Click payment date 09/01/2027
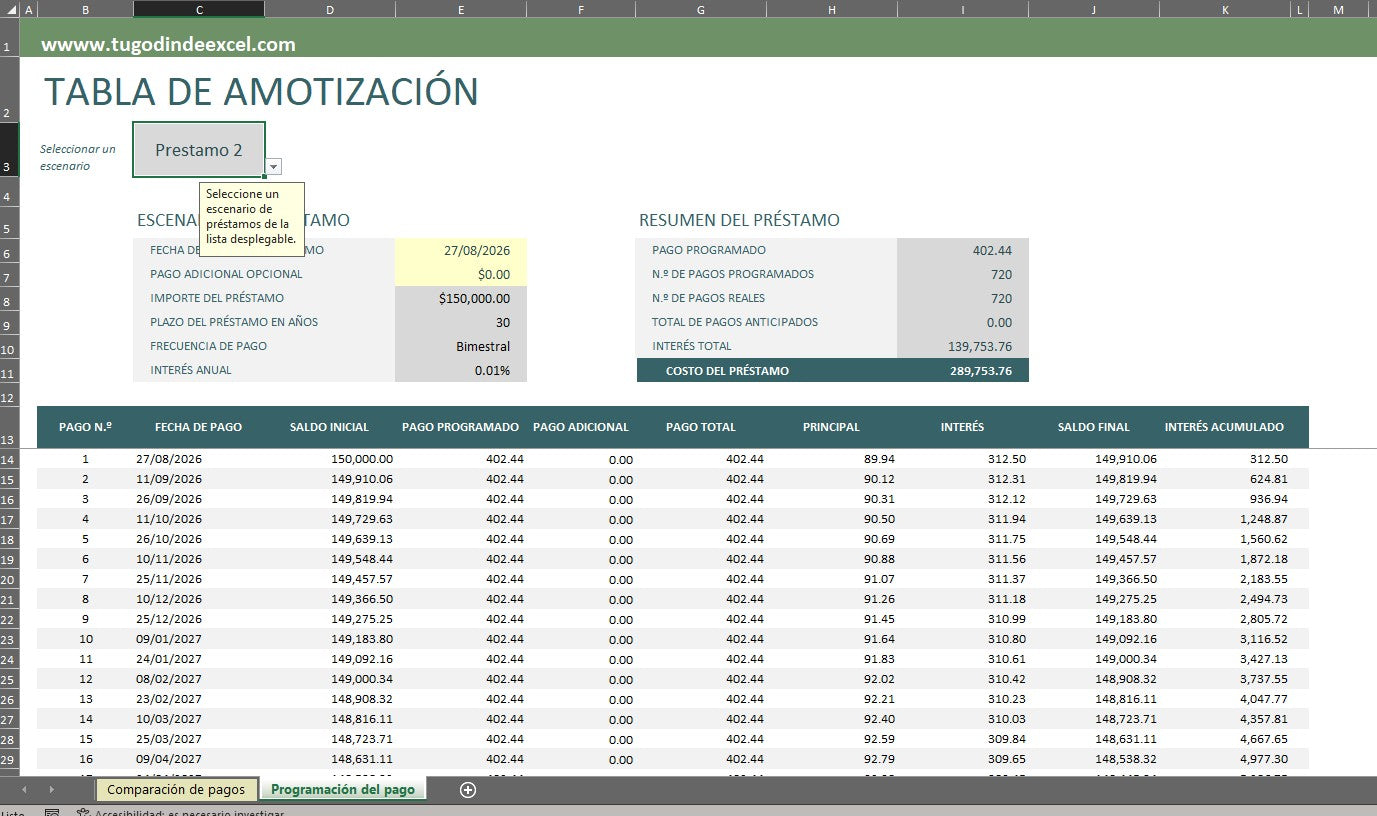The image size is (1377, 816). (169, 639)
